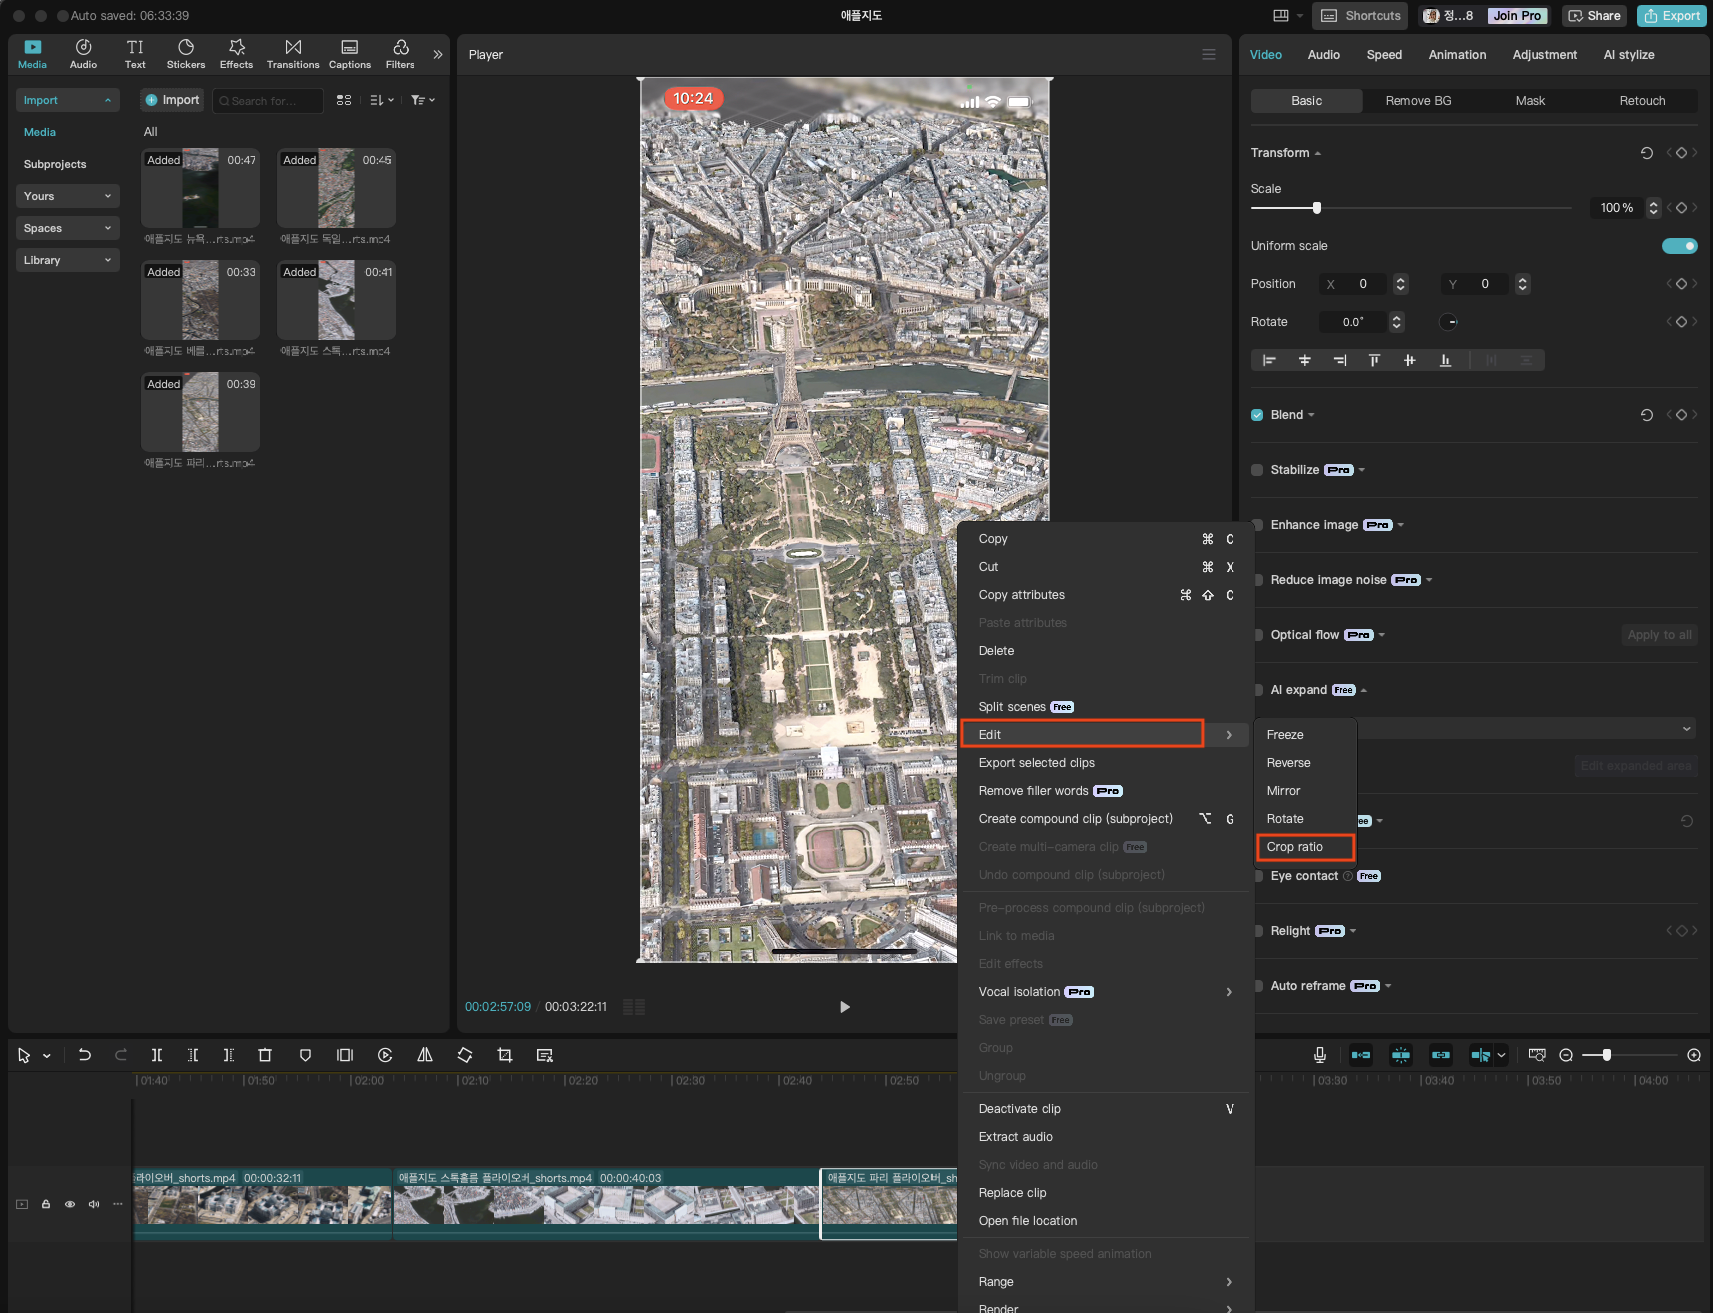Click the Scale slider handle

[1317, 208]
